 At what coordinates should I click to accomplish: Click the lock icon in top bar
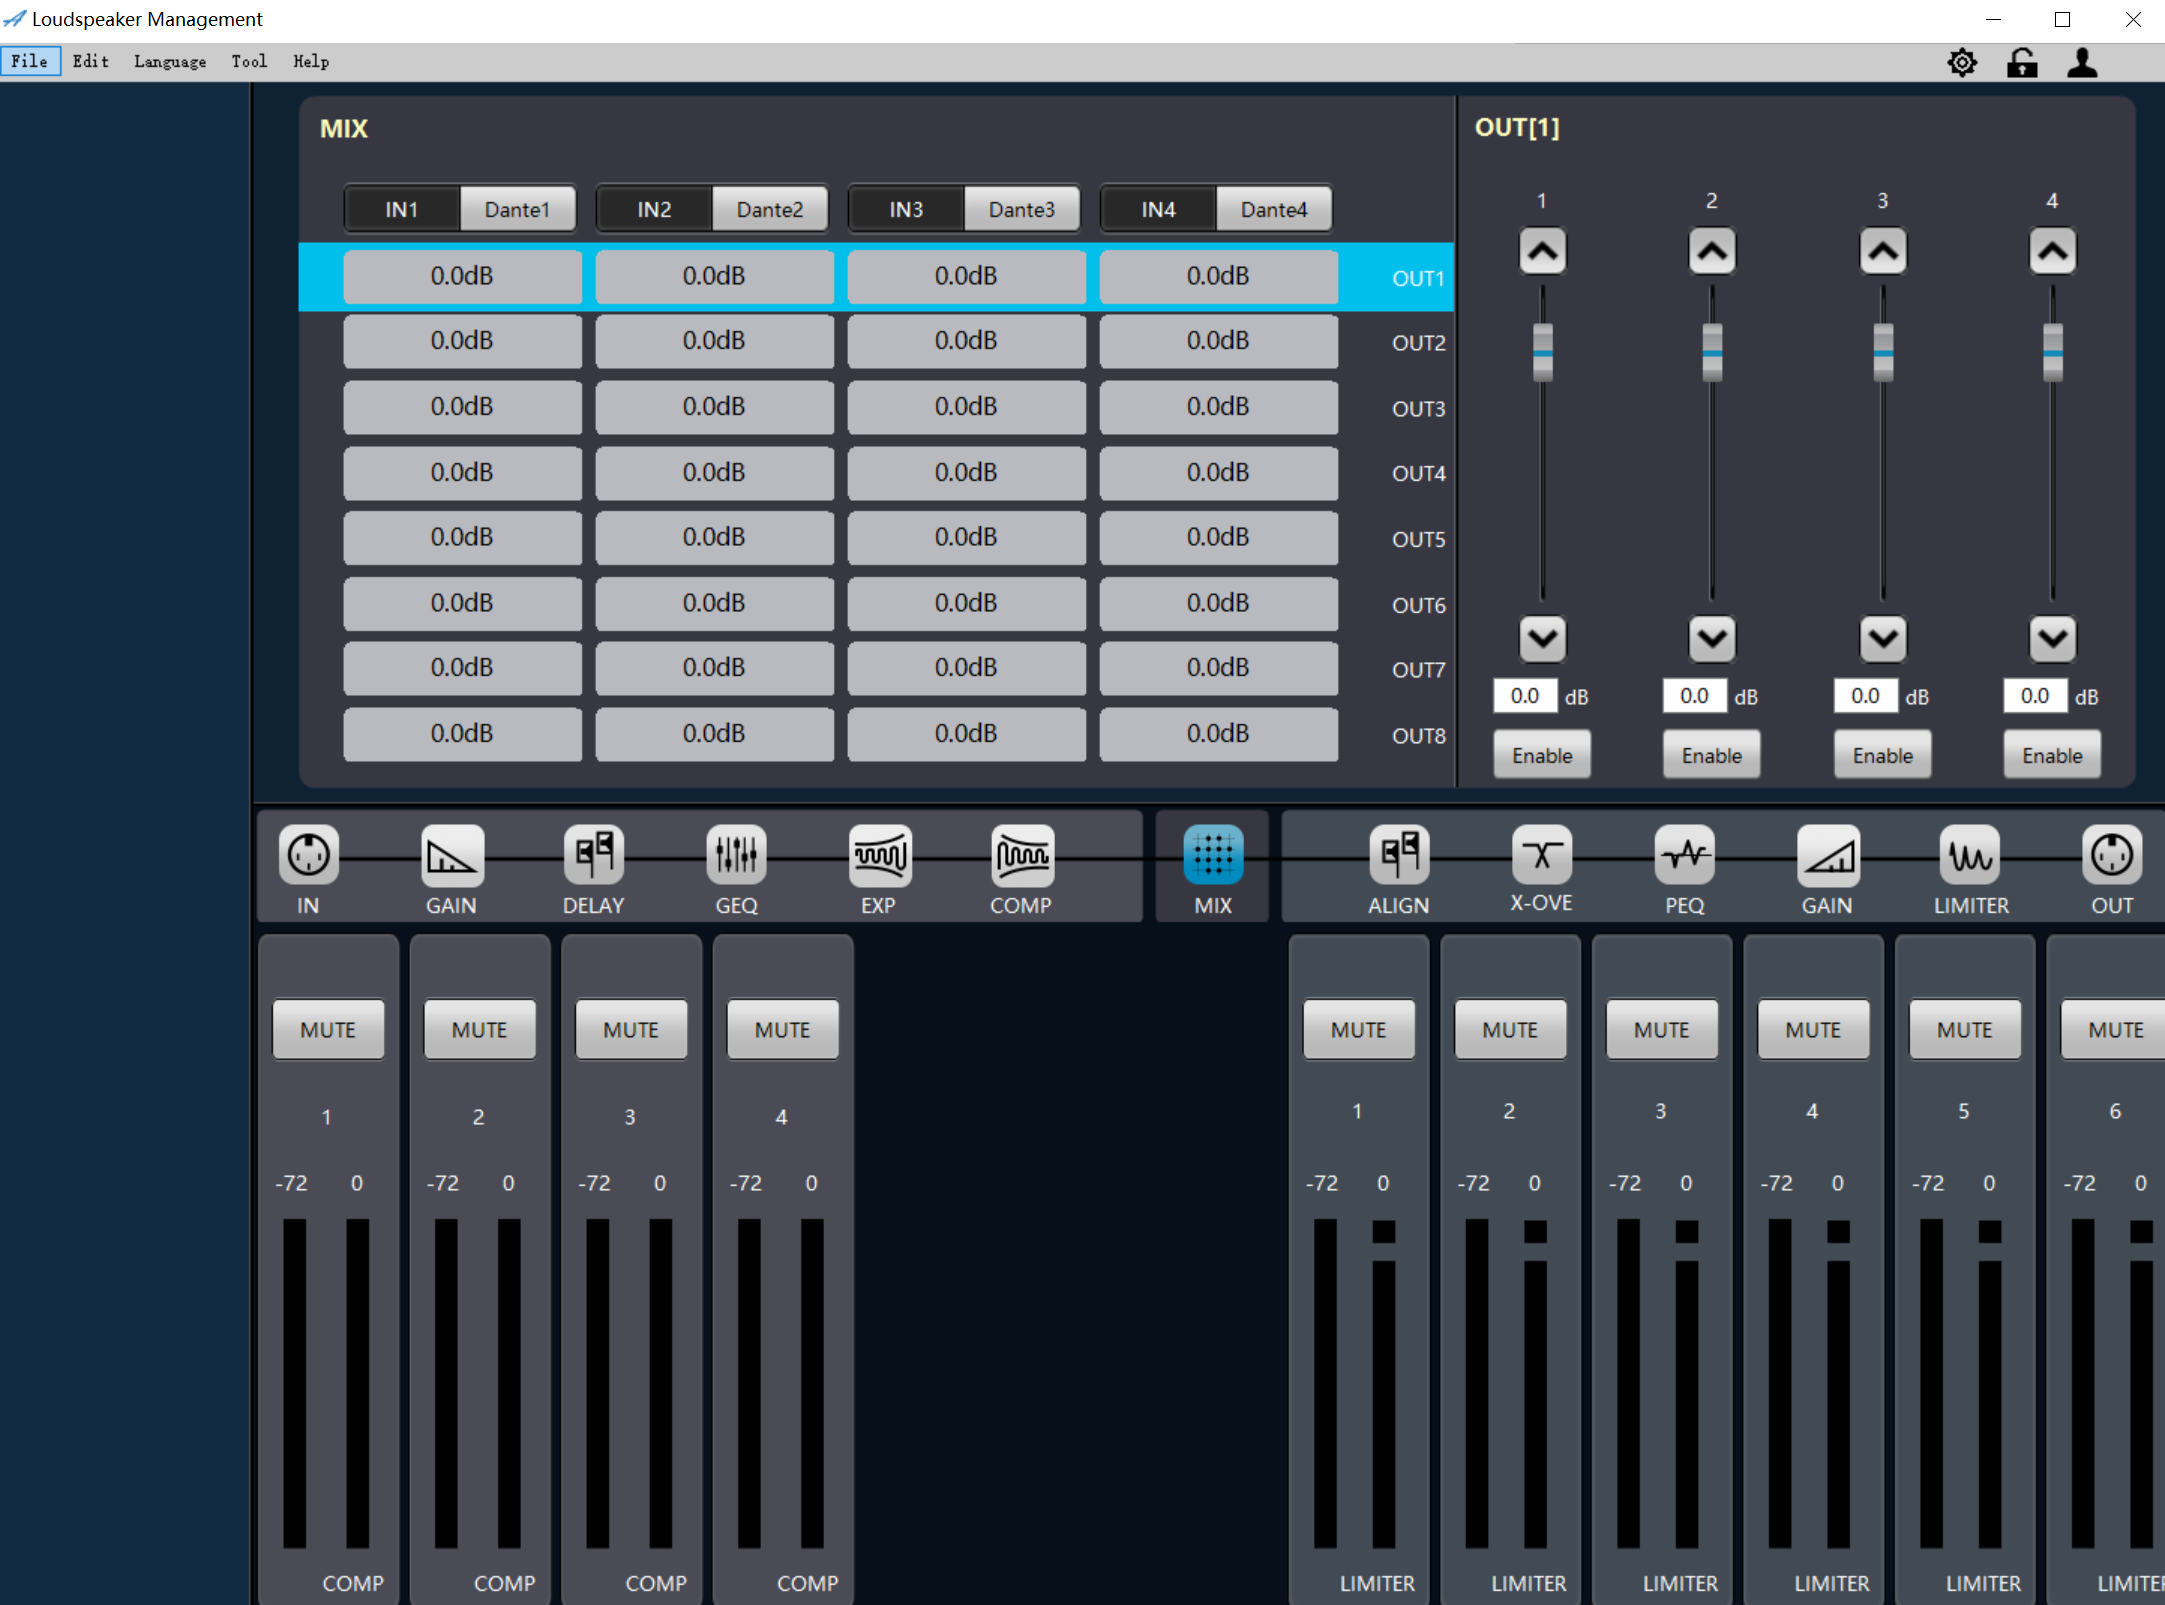[2021, 63]
